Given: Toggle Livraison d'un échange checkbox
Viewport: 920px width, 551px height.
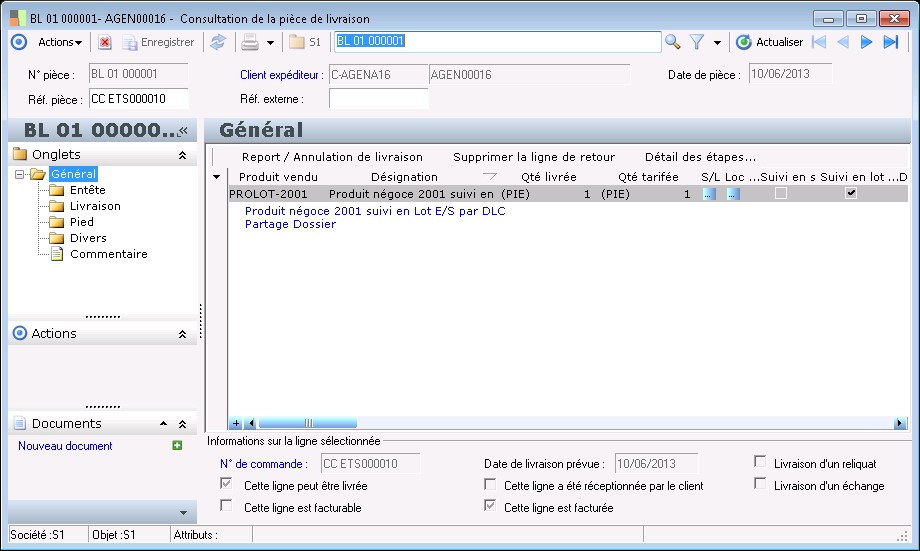Looking at the screenshot, I should [x=760, y=484].
